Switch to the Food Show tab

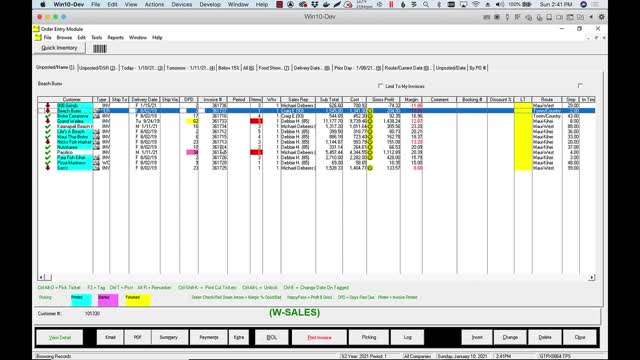274,68
